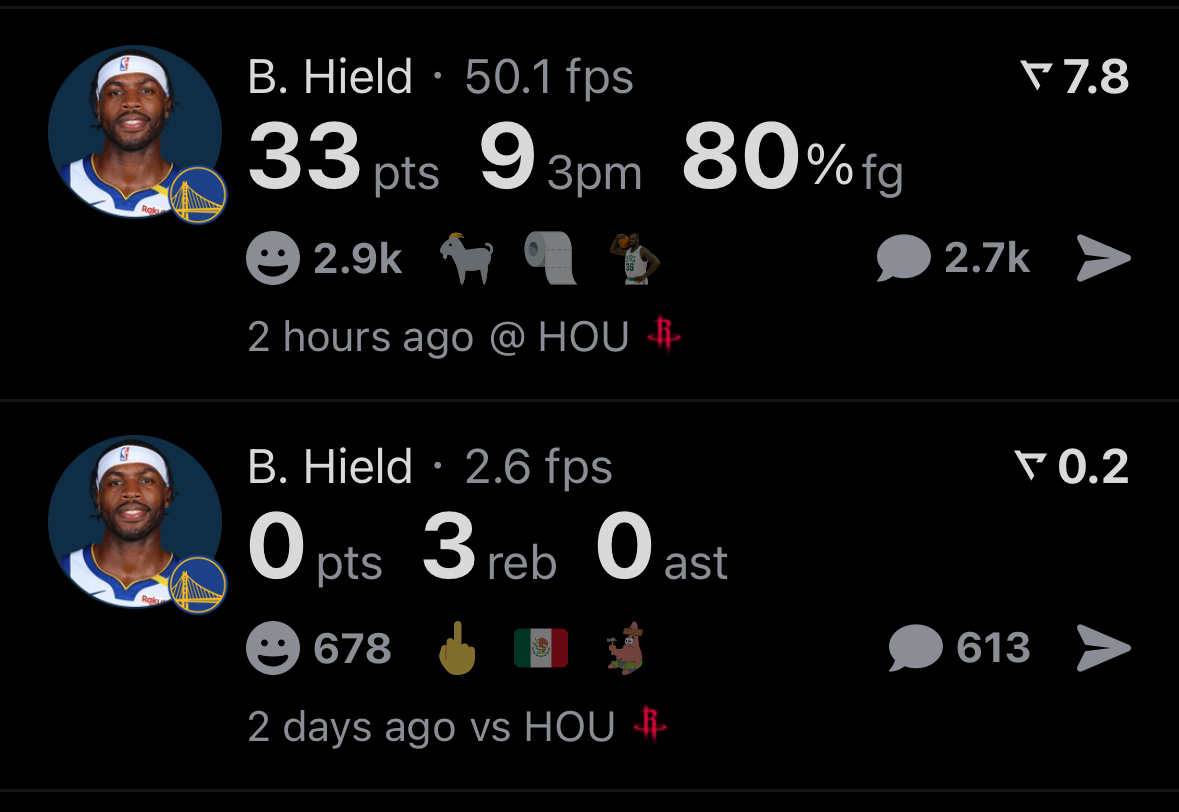Open the "2 hours ago @ HOU" game link
This screenshot has height=812, width=1179.
465,335
